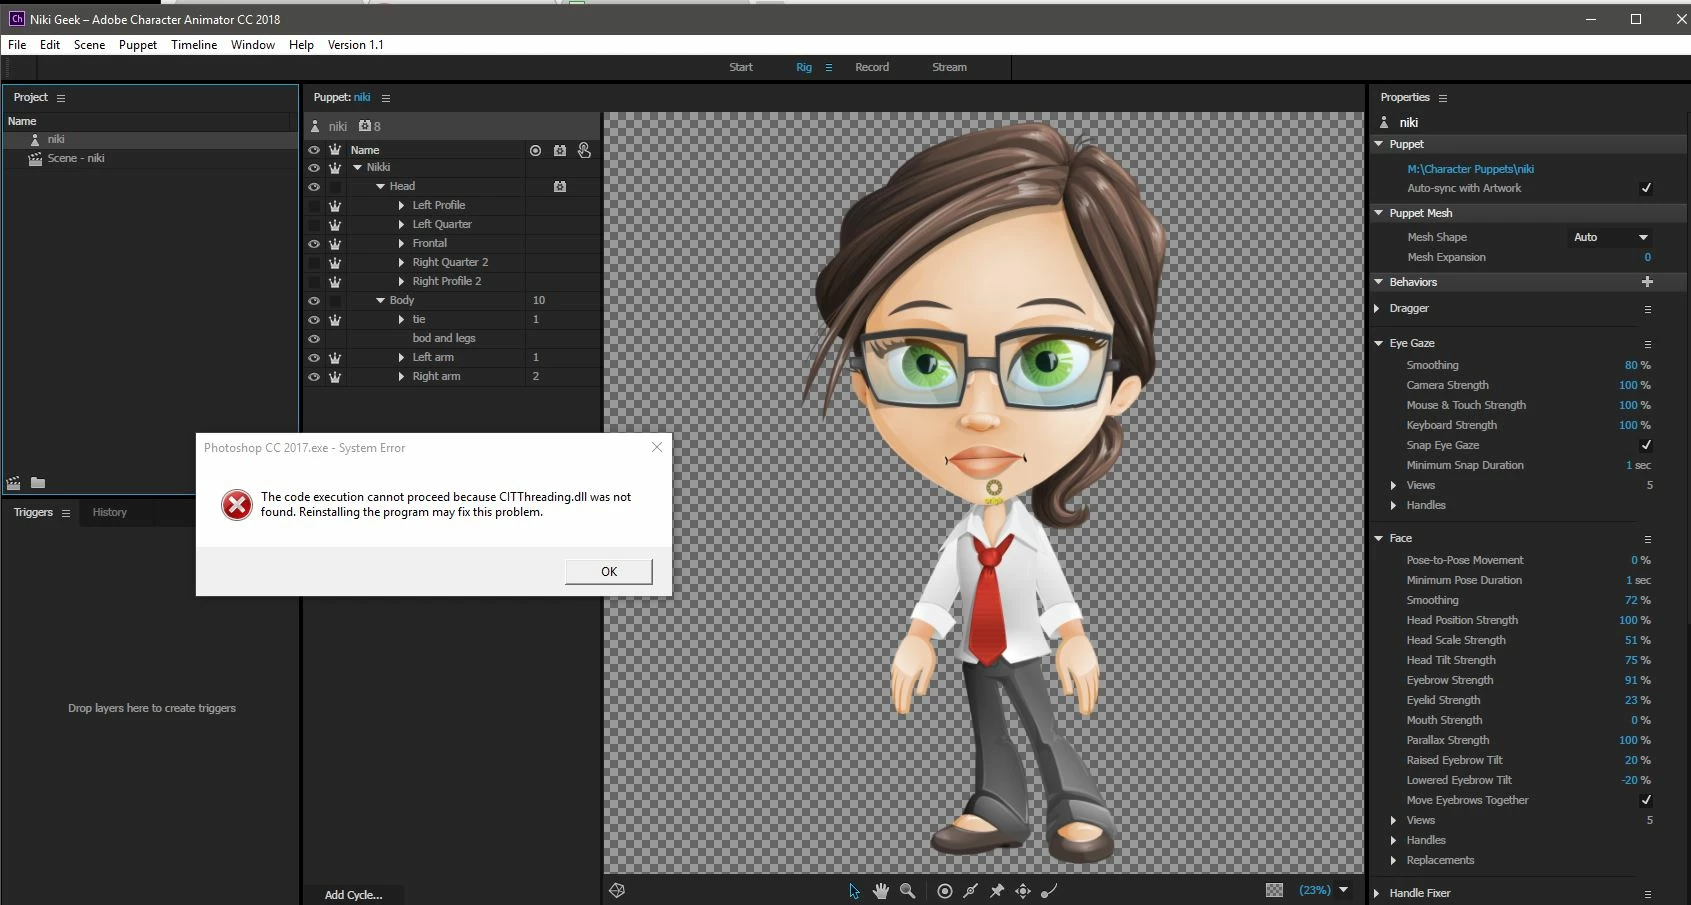1691x905 pixels.
Task: Hide the bod and legs layer
Action: [314, 339]
